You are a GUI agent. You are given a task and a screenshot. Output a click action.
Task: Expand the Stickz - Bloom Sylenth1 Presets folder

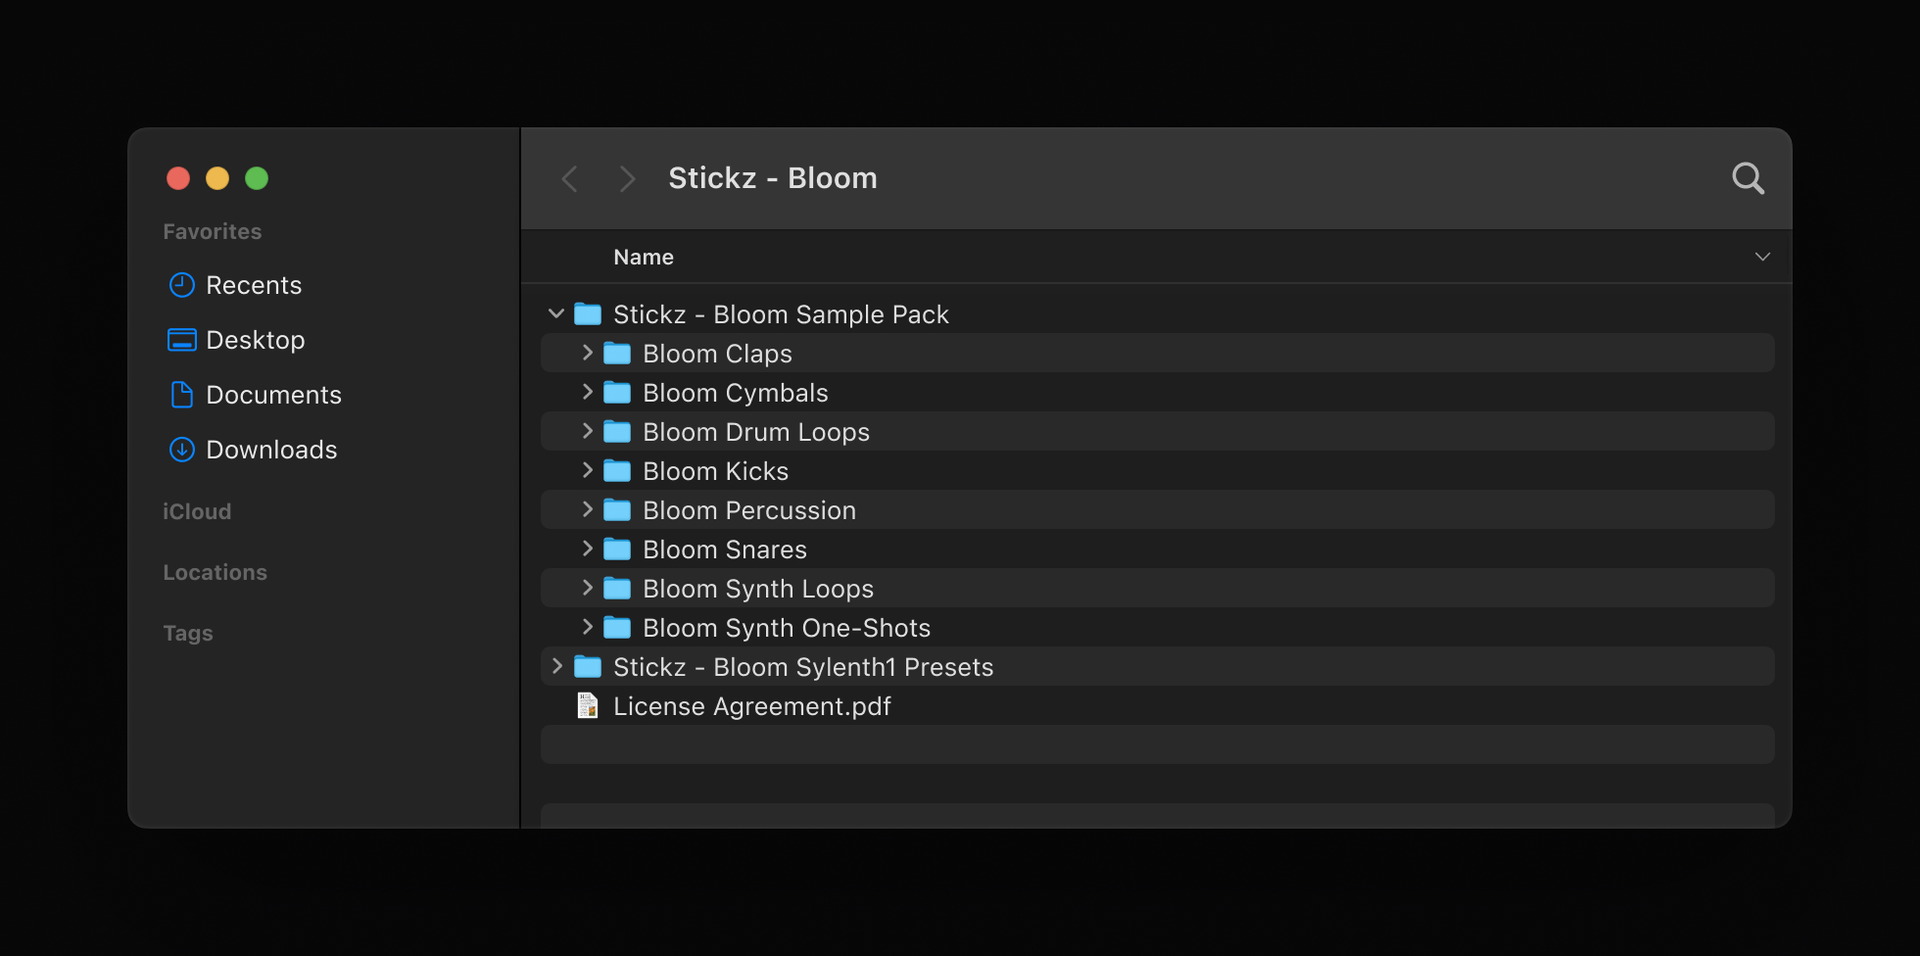[558, 666]
